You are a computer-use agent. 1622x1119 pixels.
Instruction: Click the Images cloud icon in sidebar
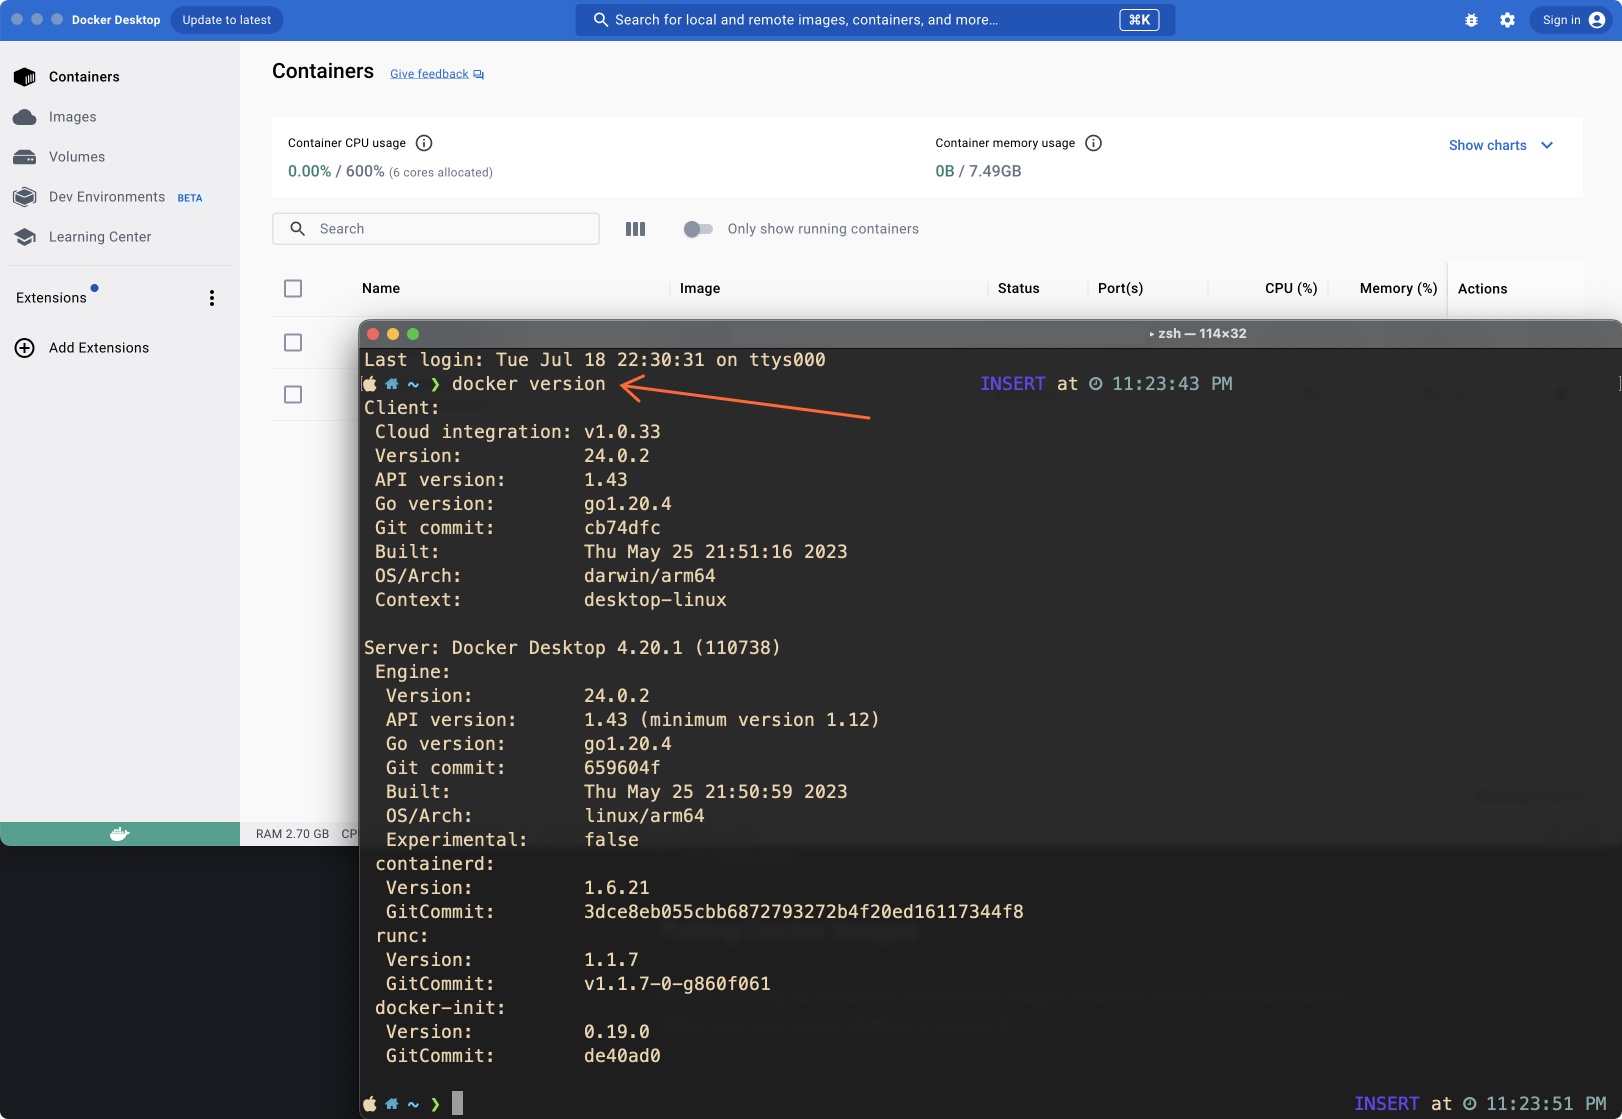pos(25,117)
